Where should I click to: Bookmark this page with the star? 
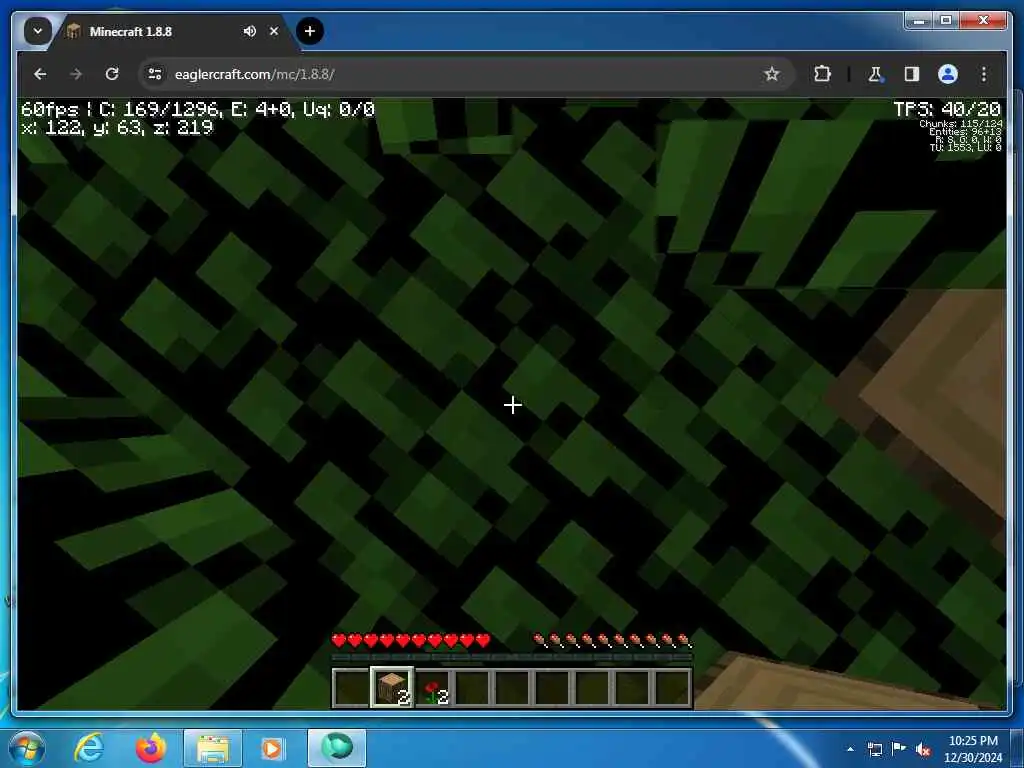point(771,74)
